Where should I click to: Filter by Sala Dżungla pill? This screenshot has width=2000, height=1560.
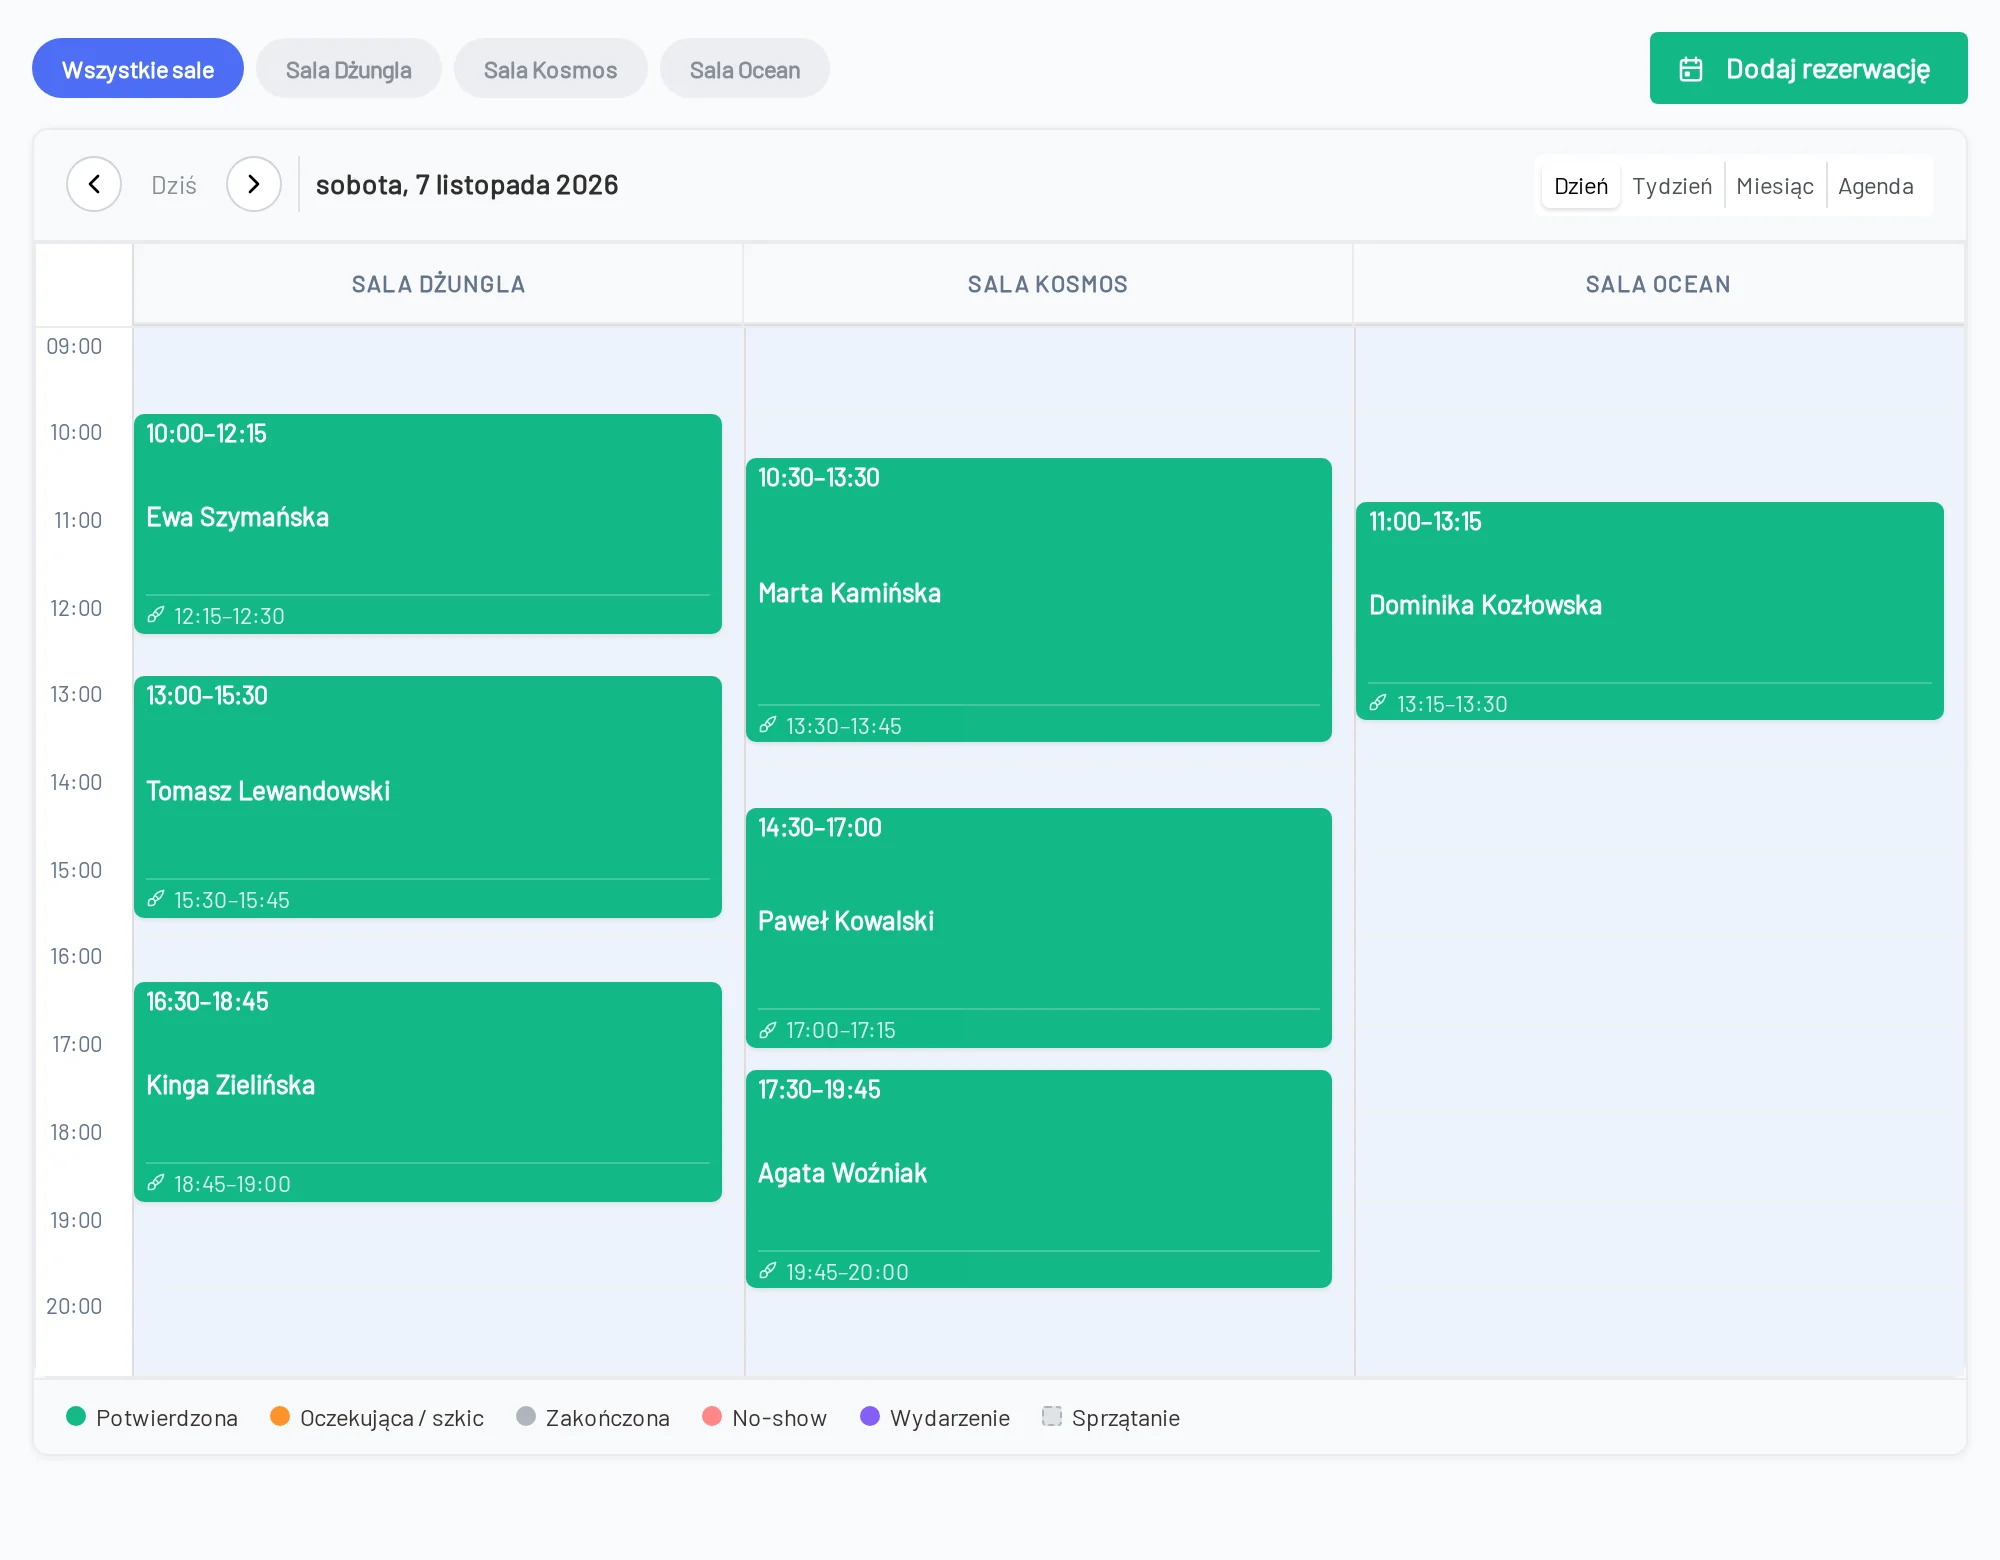click(349, 69)
